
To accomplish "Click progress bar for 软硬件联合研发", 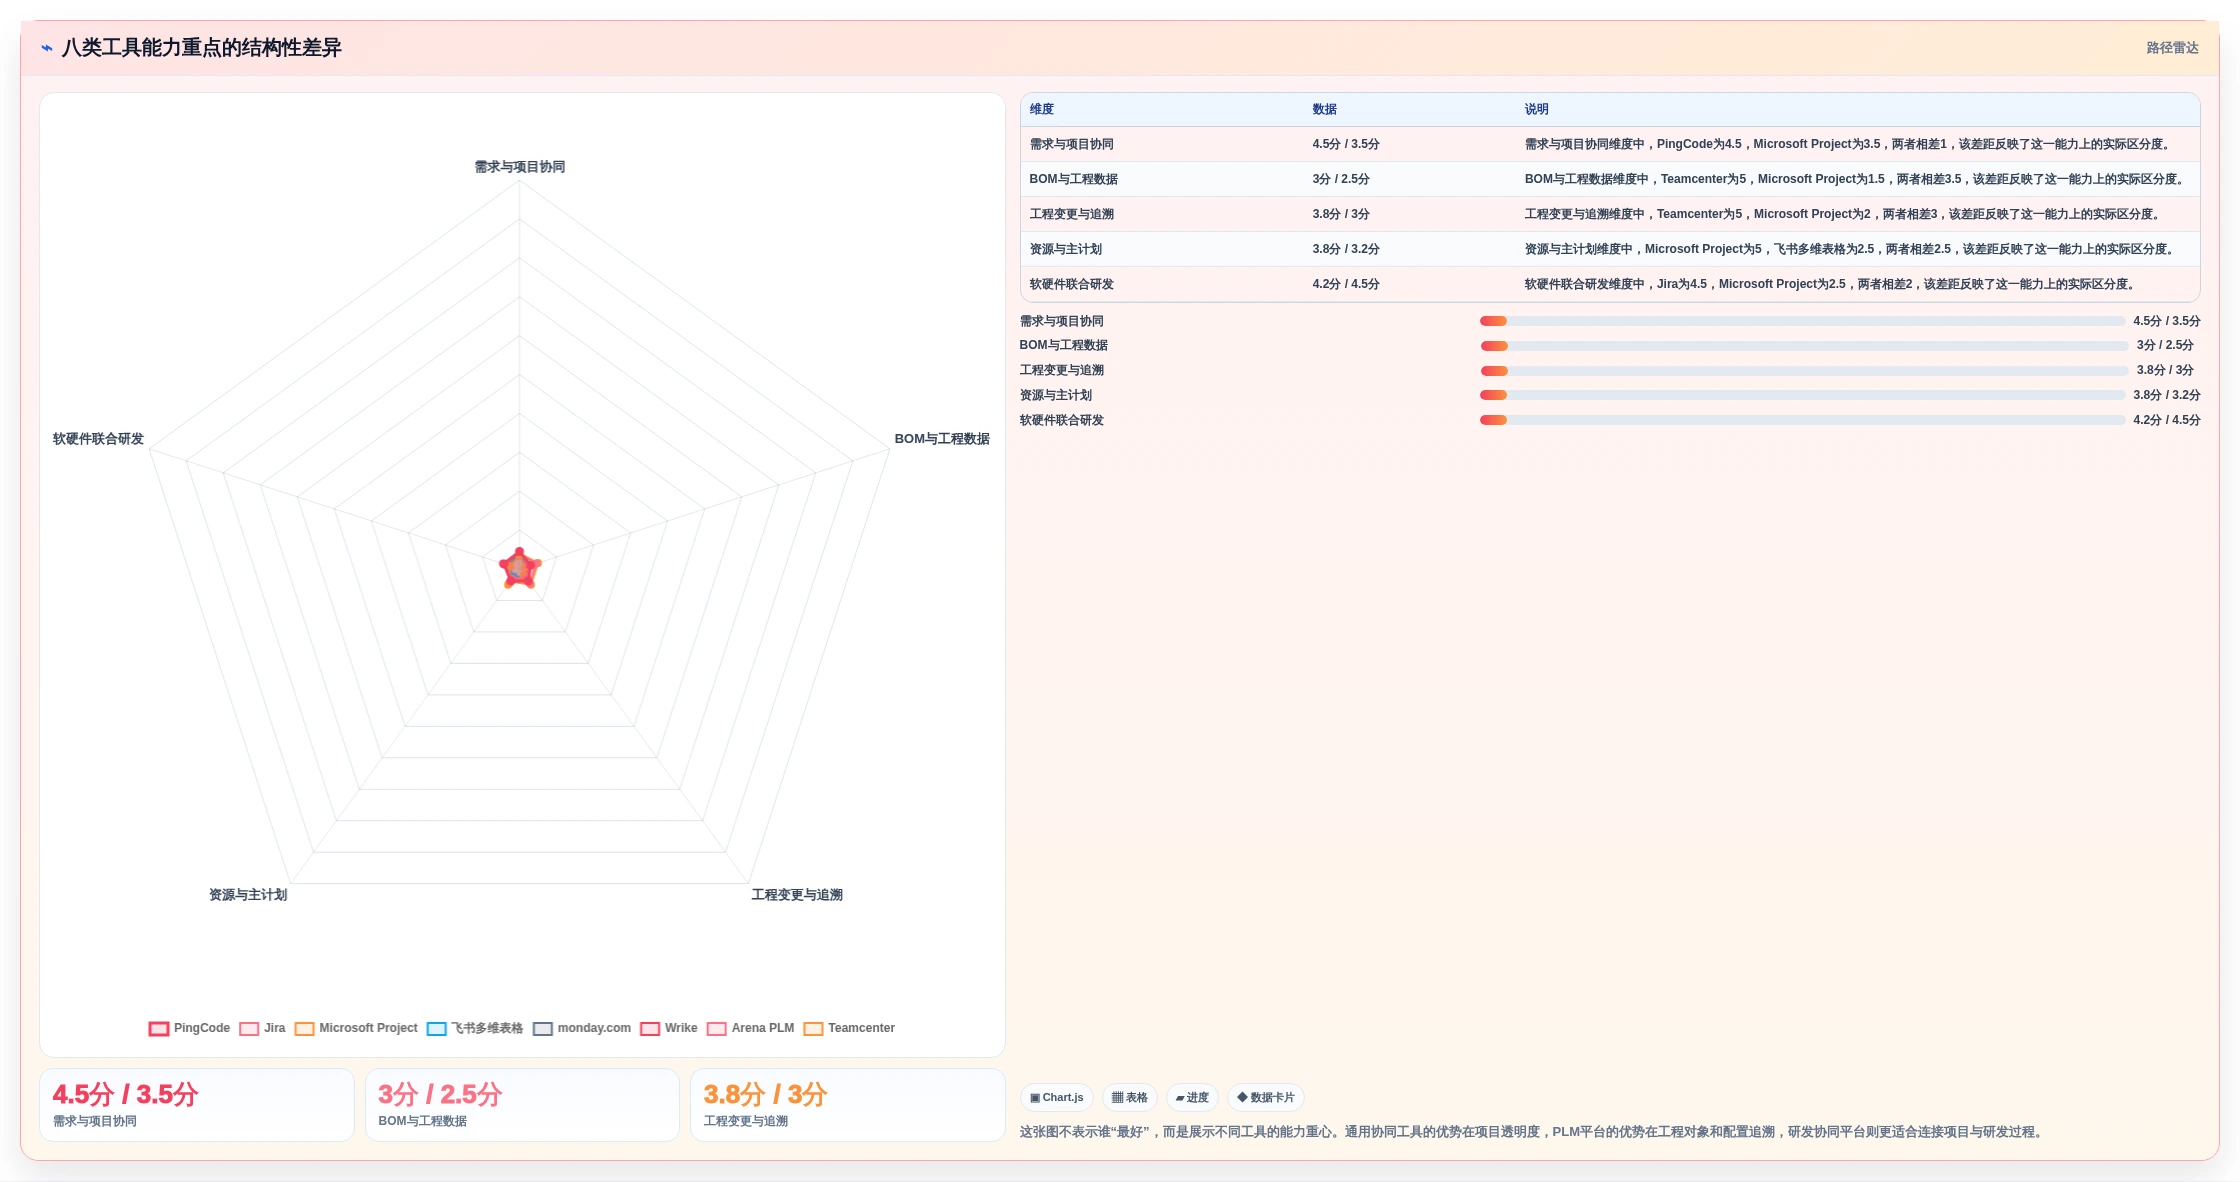I will pyautogui.click(x=1803, y=420).
